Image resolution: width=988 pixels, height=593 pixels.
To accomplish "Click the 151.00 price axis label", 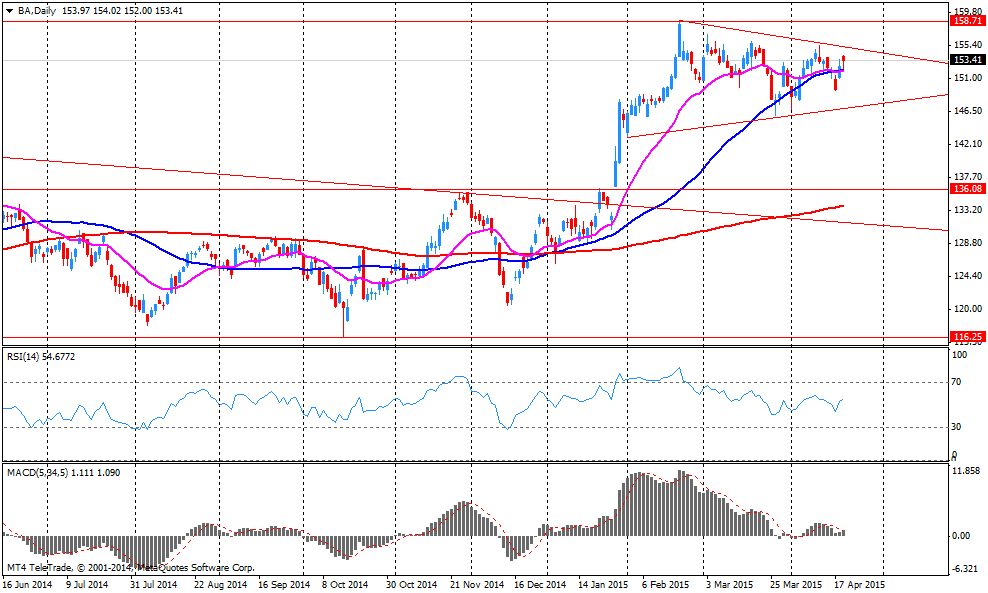I will pos(968,78).
